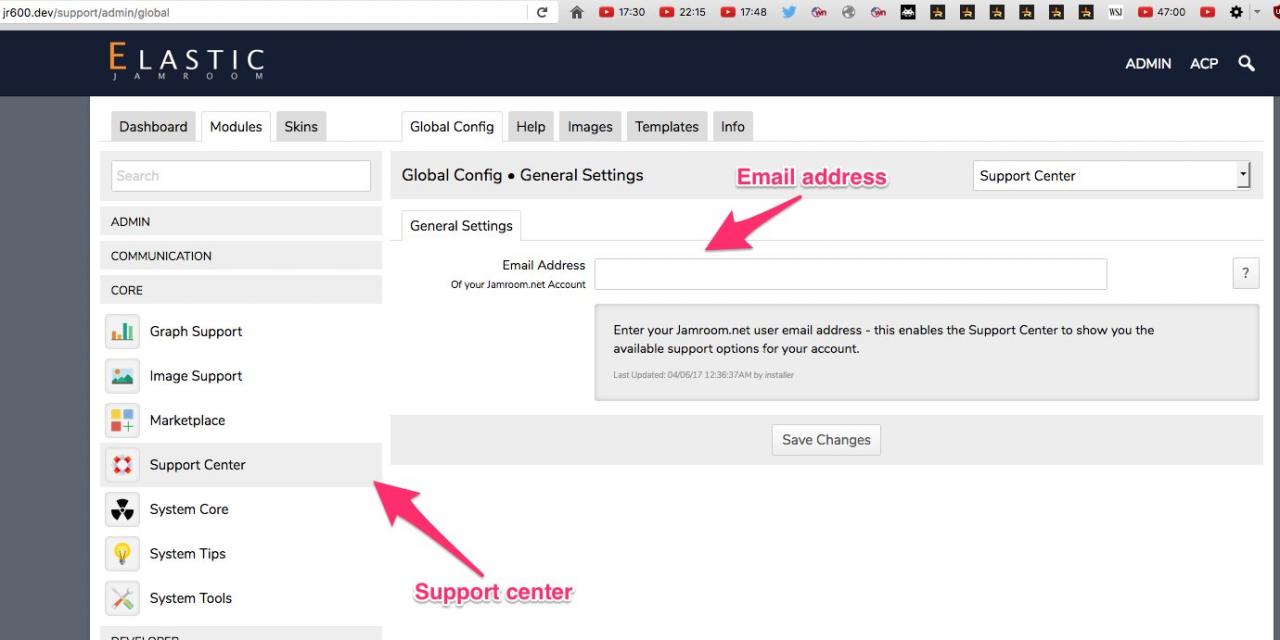1280x640 pixels.
Task: Open the Templates tab
Action: [667, 126]
